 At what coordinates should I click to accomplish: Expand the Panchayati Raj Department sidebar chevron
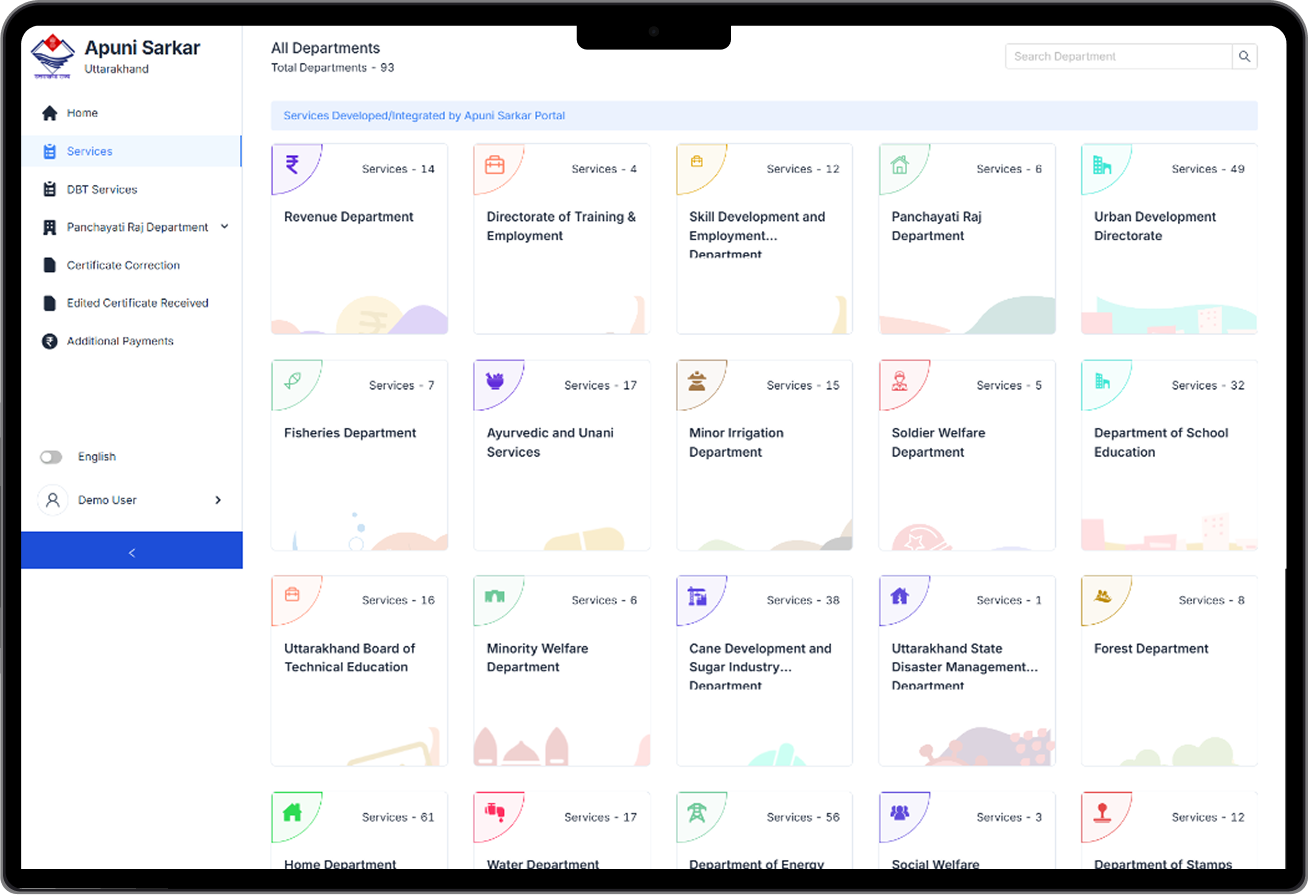(x=224, y=227)
